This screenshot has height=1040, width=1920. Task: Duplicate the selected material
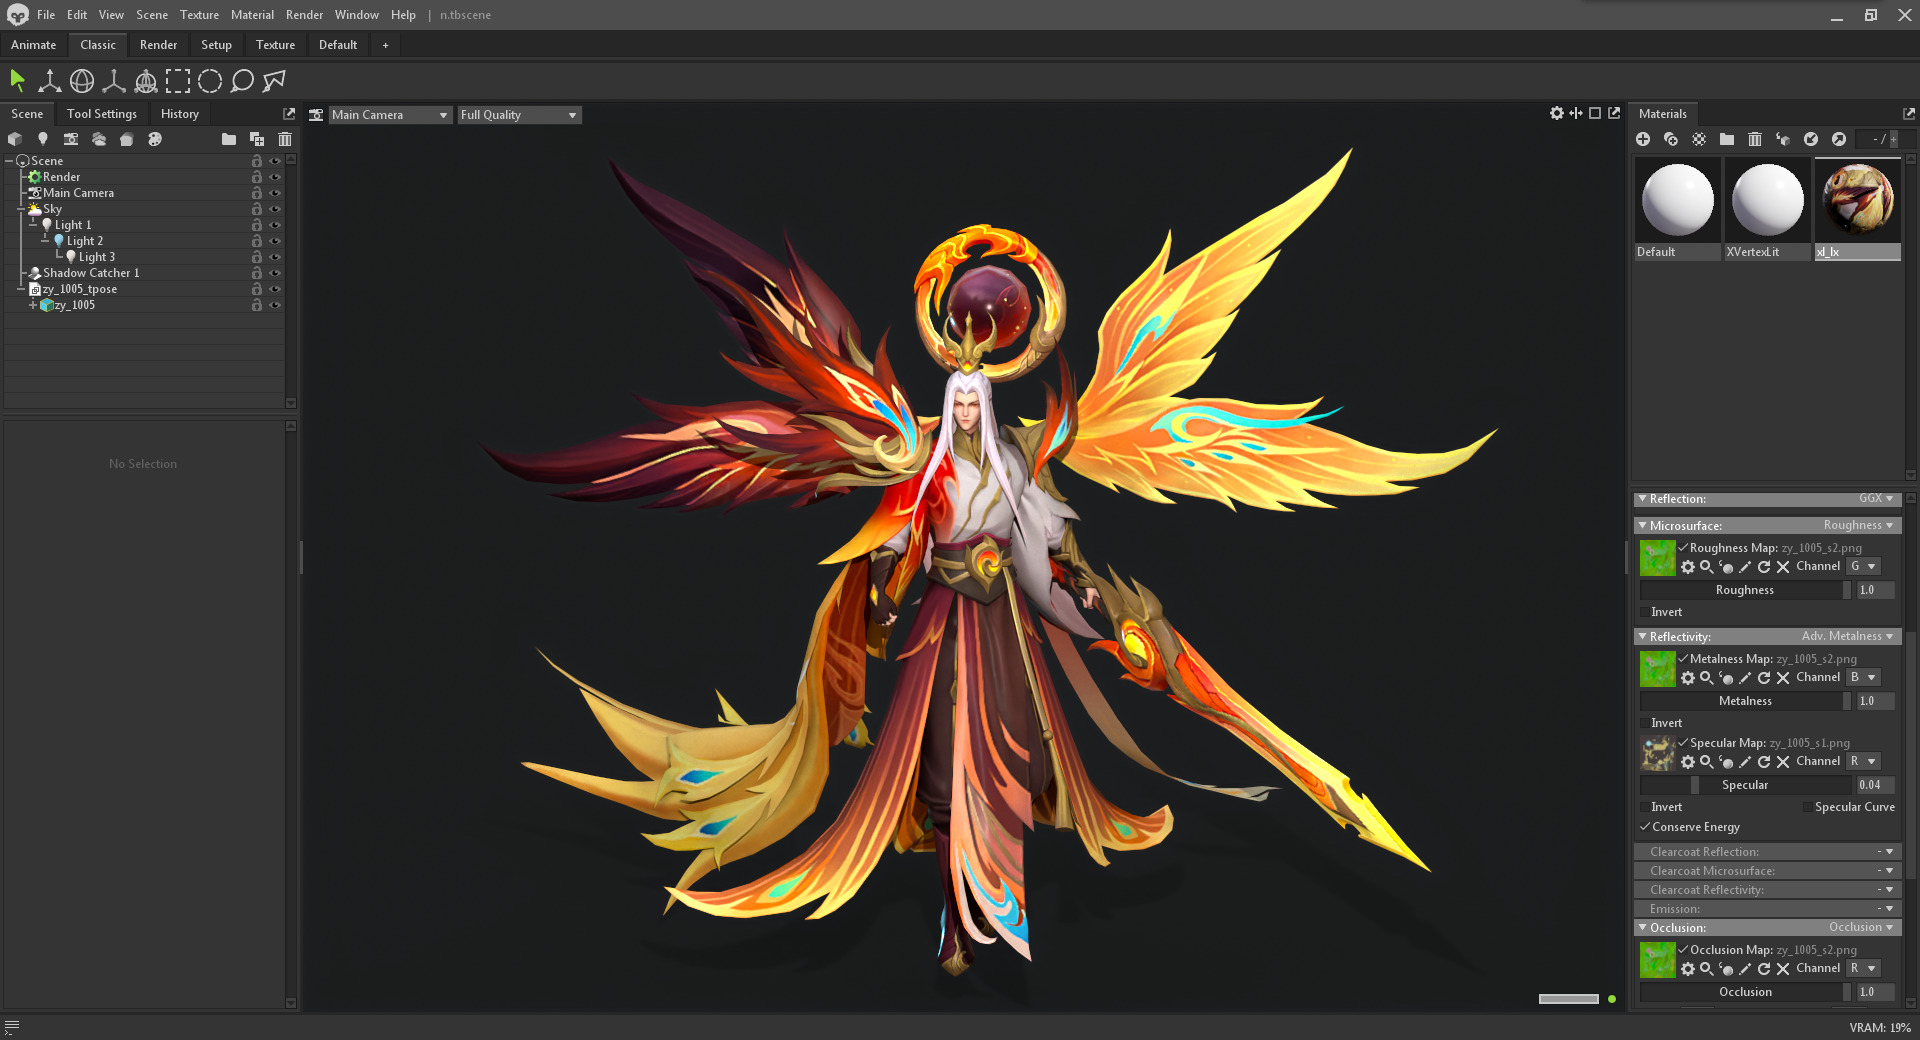(1671, 139)
